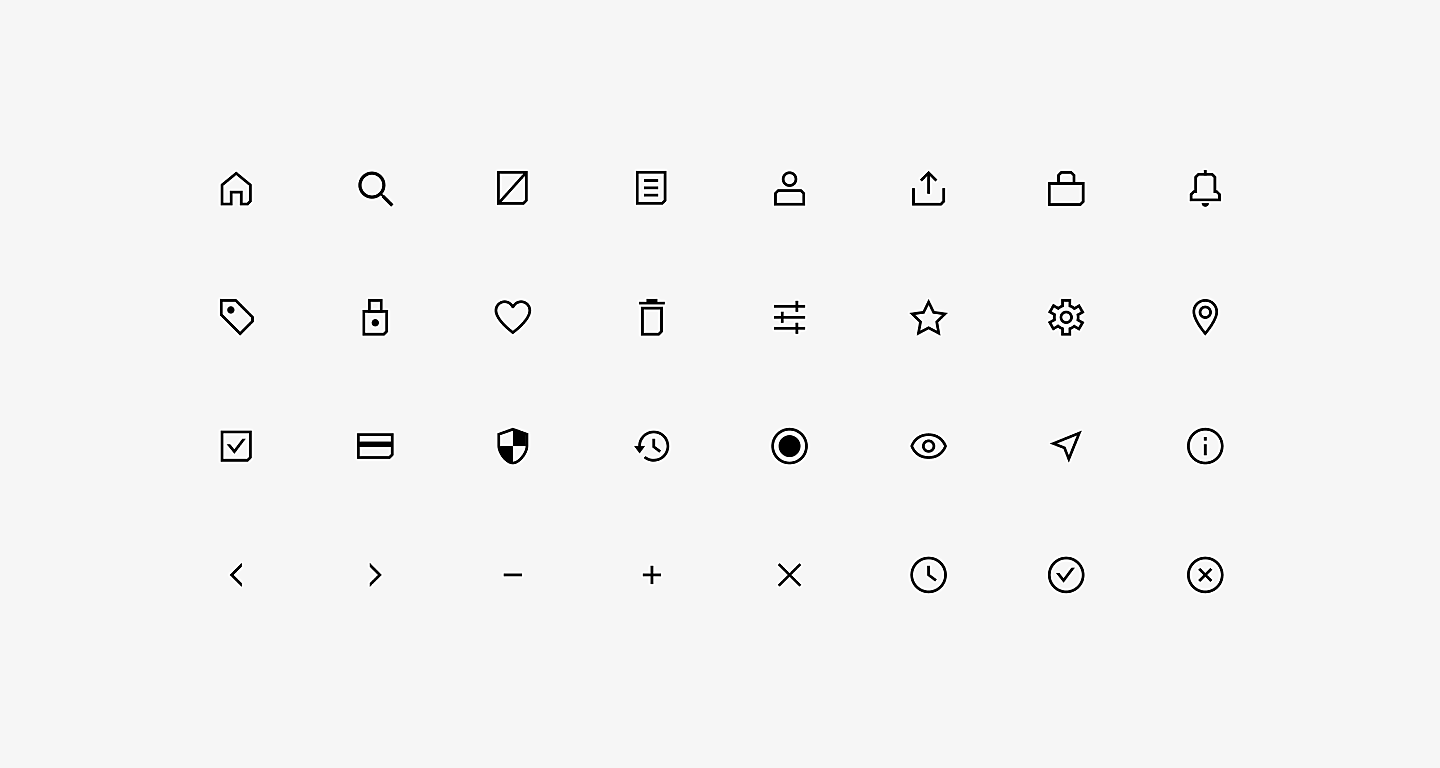Click the home house icon
The width and height of the screenshot is (1440, 768).
coord(236,188)
